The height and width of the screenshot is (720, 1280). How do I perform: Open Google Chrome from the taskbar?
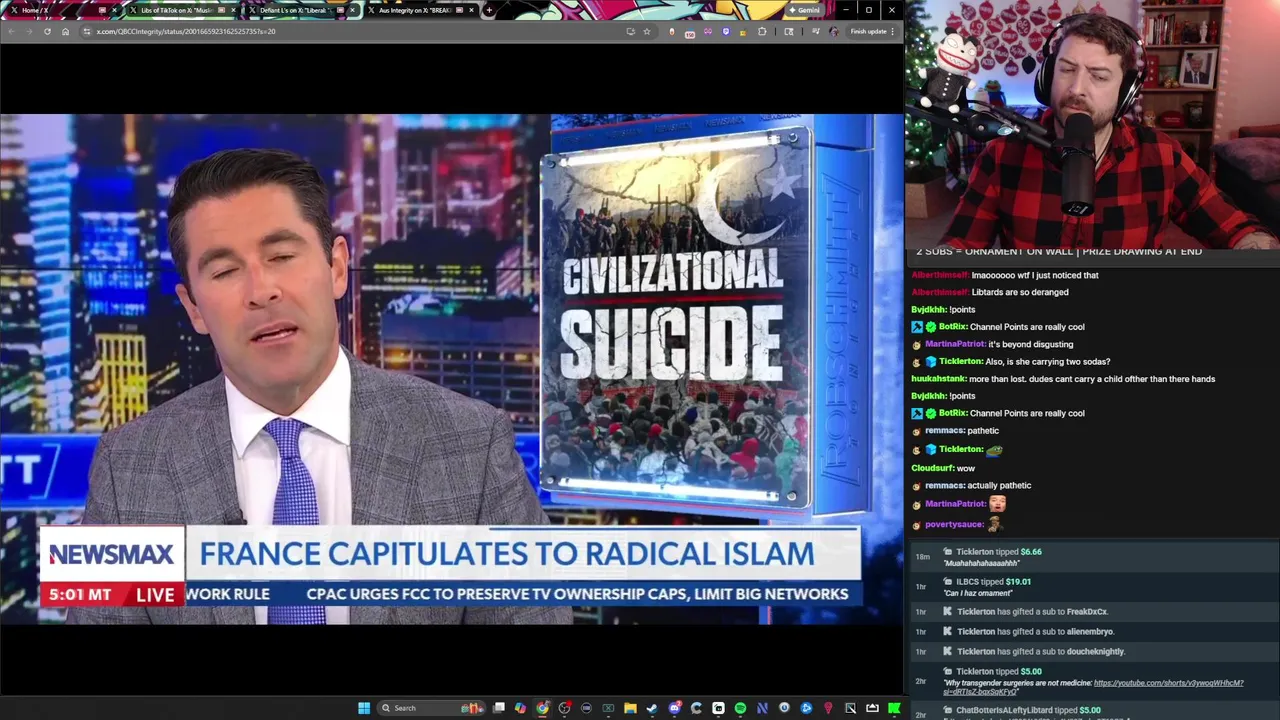(x=541, y=708)
